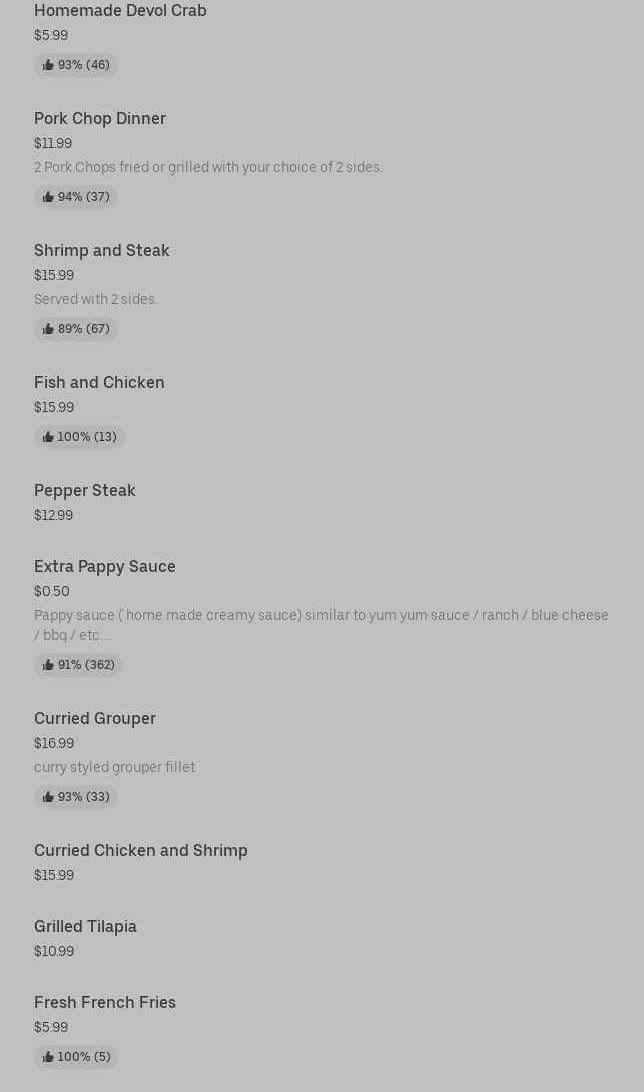Click thumbs-up icon under Pork Chop Dinner
The height and width of the screenshot is (1092, 644).
point(48,197)
